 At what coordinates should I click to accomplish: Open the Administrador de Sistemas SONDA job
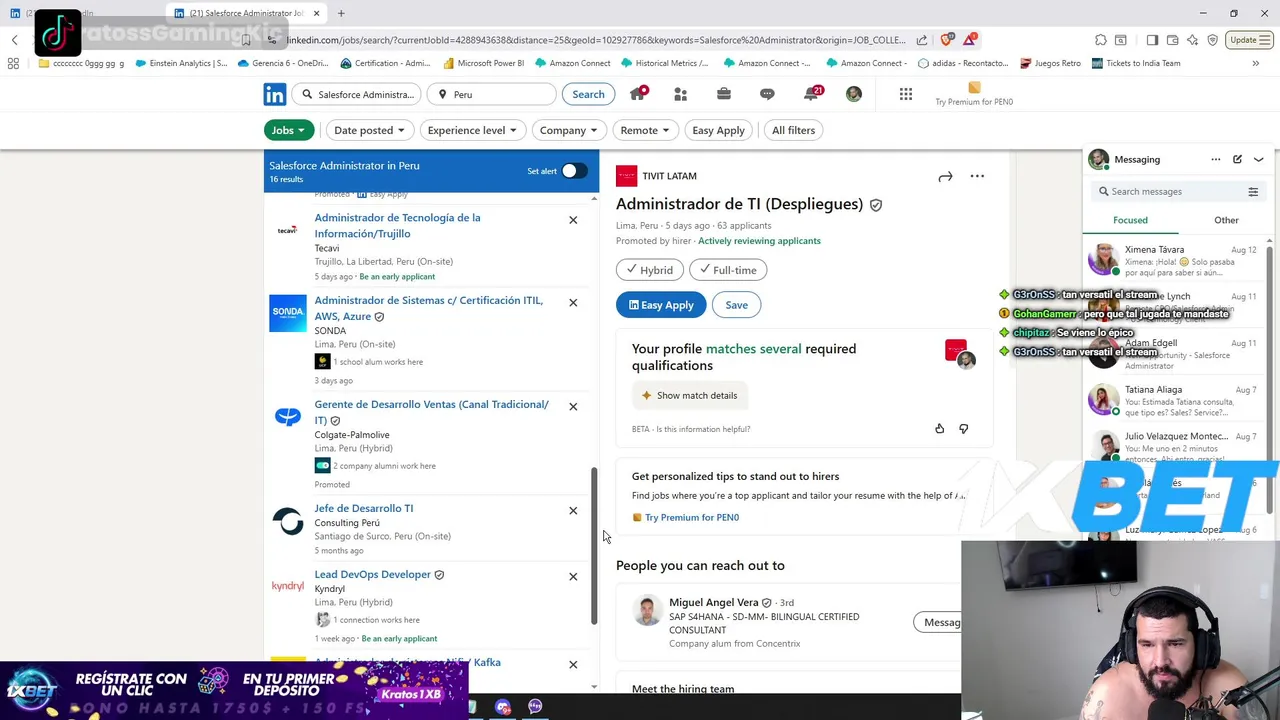(x=428, y=308)
